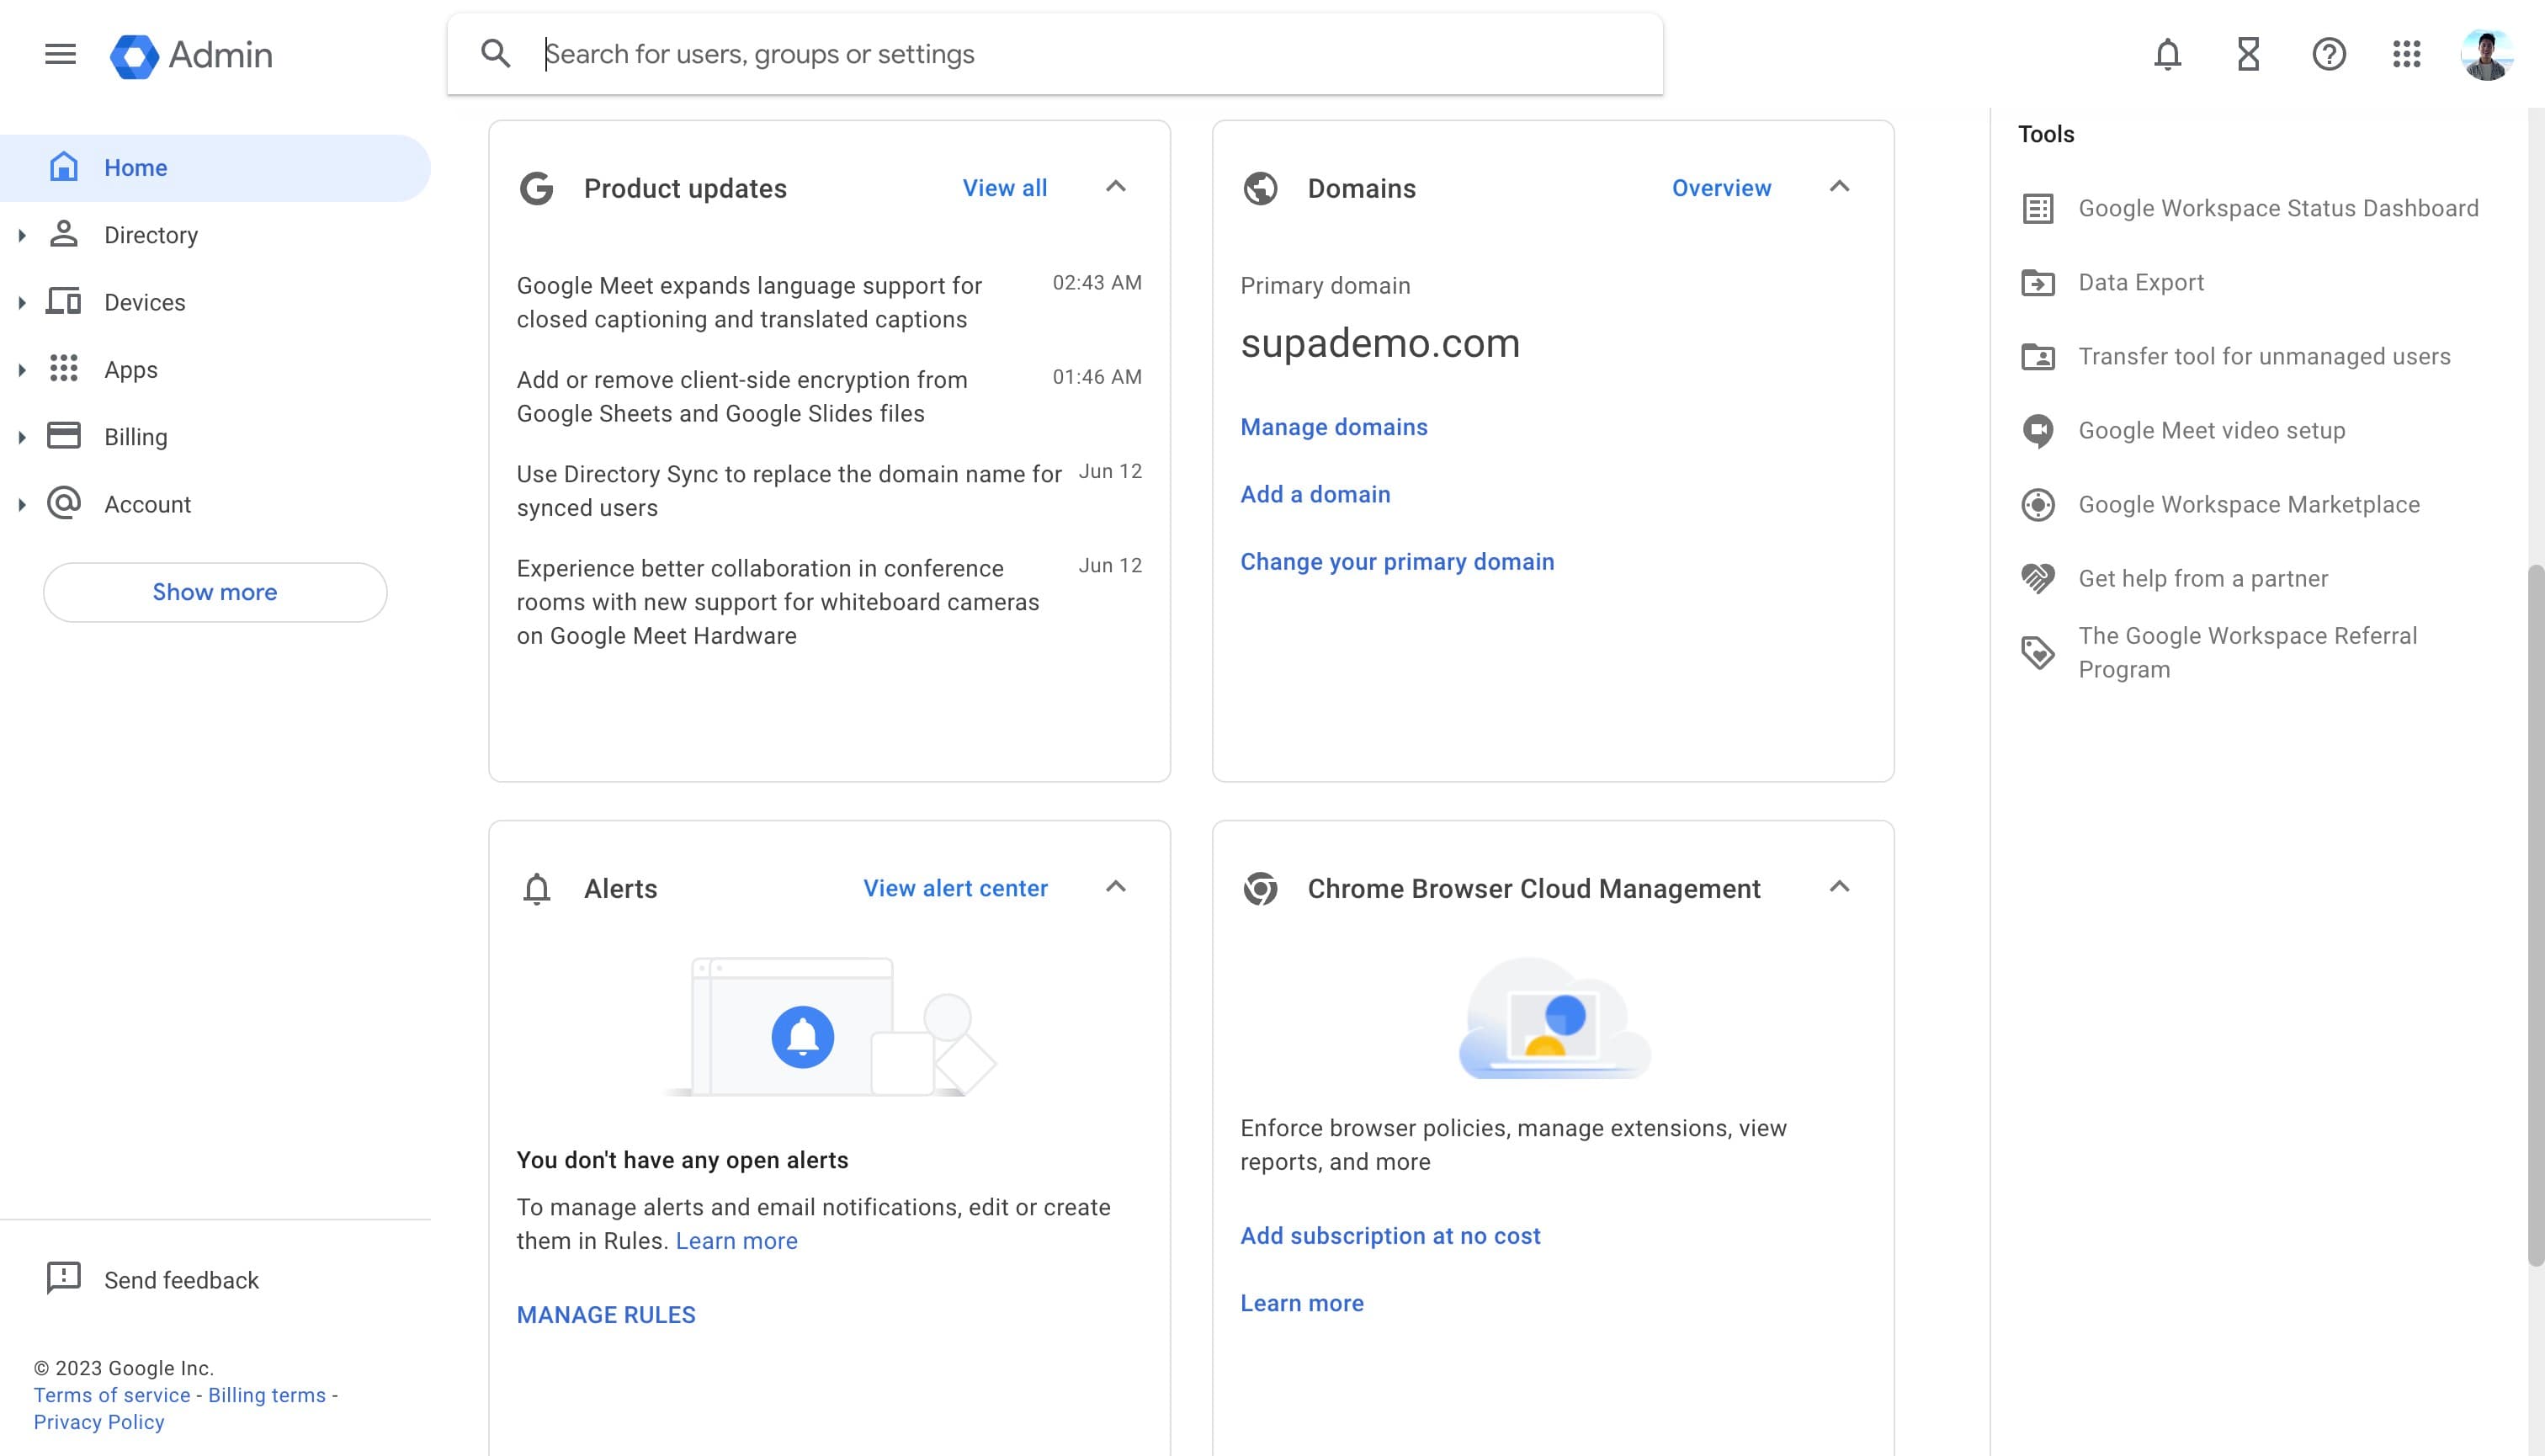Click the Transfer tool folder icon
Viewport: 2545px width, 1456px height.
[2037, 357]
